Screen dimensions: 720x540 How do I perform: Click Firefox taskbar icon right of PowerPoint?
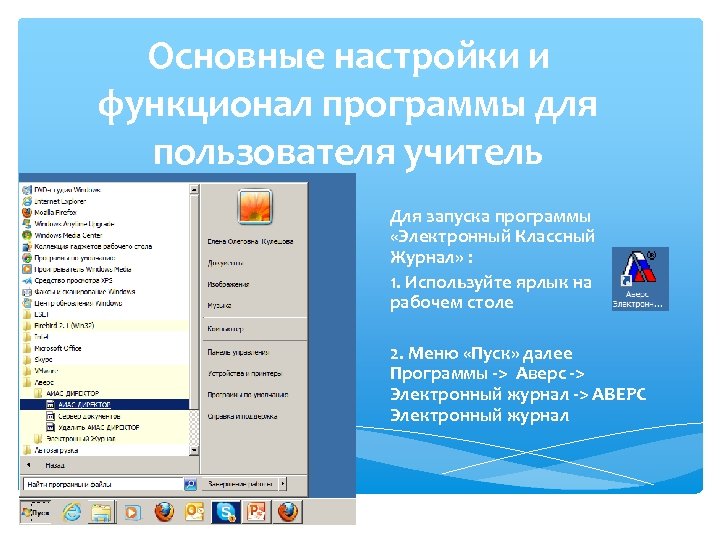pos(288,512)
